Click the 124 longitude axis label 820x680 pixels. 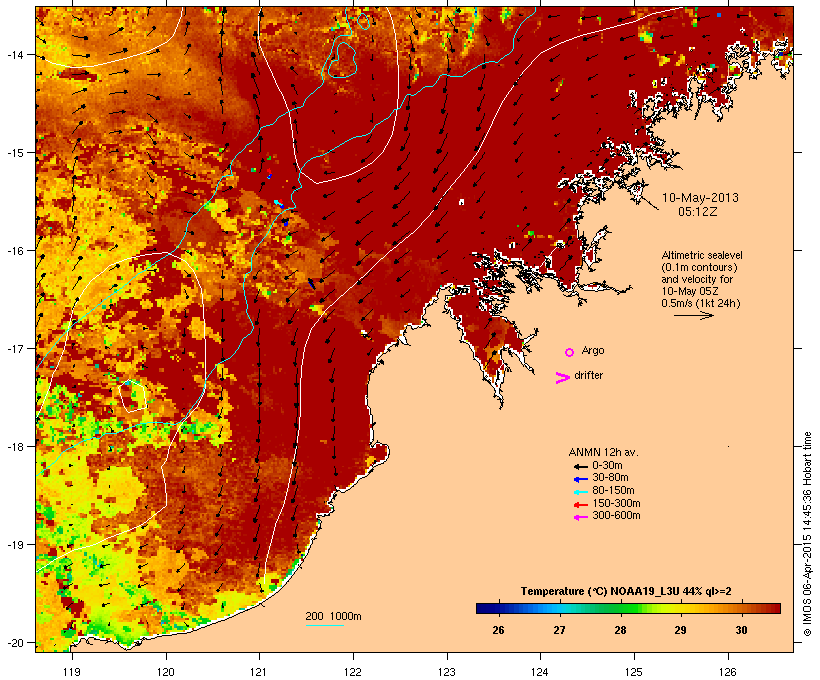point(540,672)
